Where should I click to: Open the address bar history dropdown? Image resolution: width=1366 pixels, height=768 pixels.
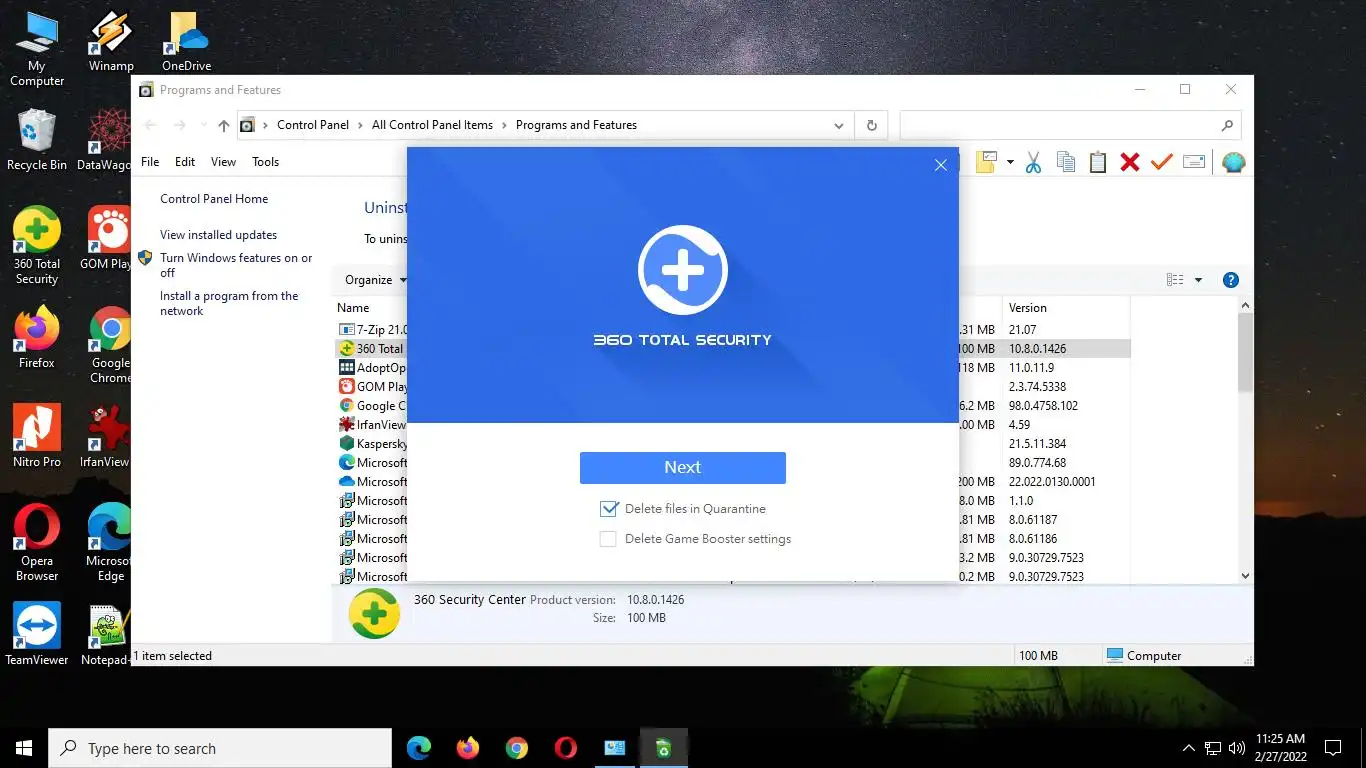(838, 126)
